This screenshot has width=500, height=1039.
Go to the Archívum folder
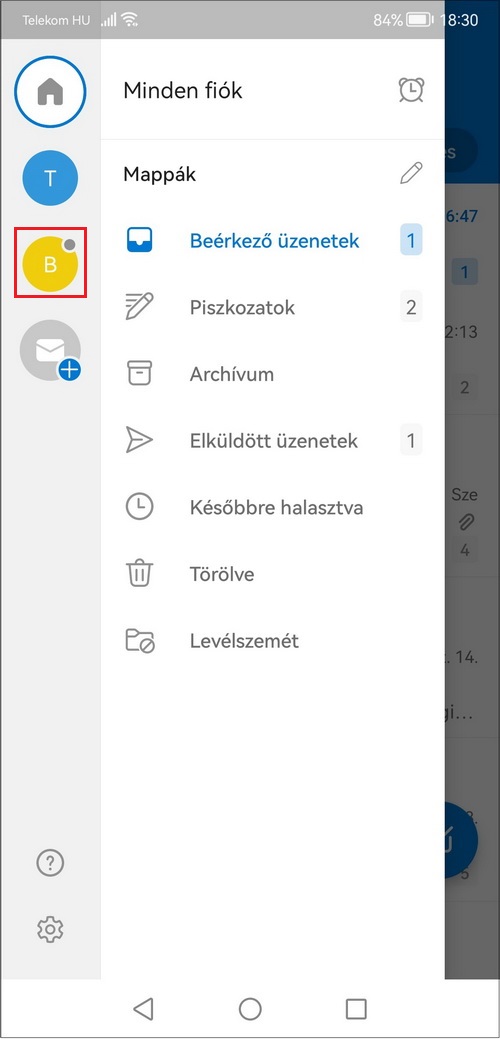(x=272, y=374)
